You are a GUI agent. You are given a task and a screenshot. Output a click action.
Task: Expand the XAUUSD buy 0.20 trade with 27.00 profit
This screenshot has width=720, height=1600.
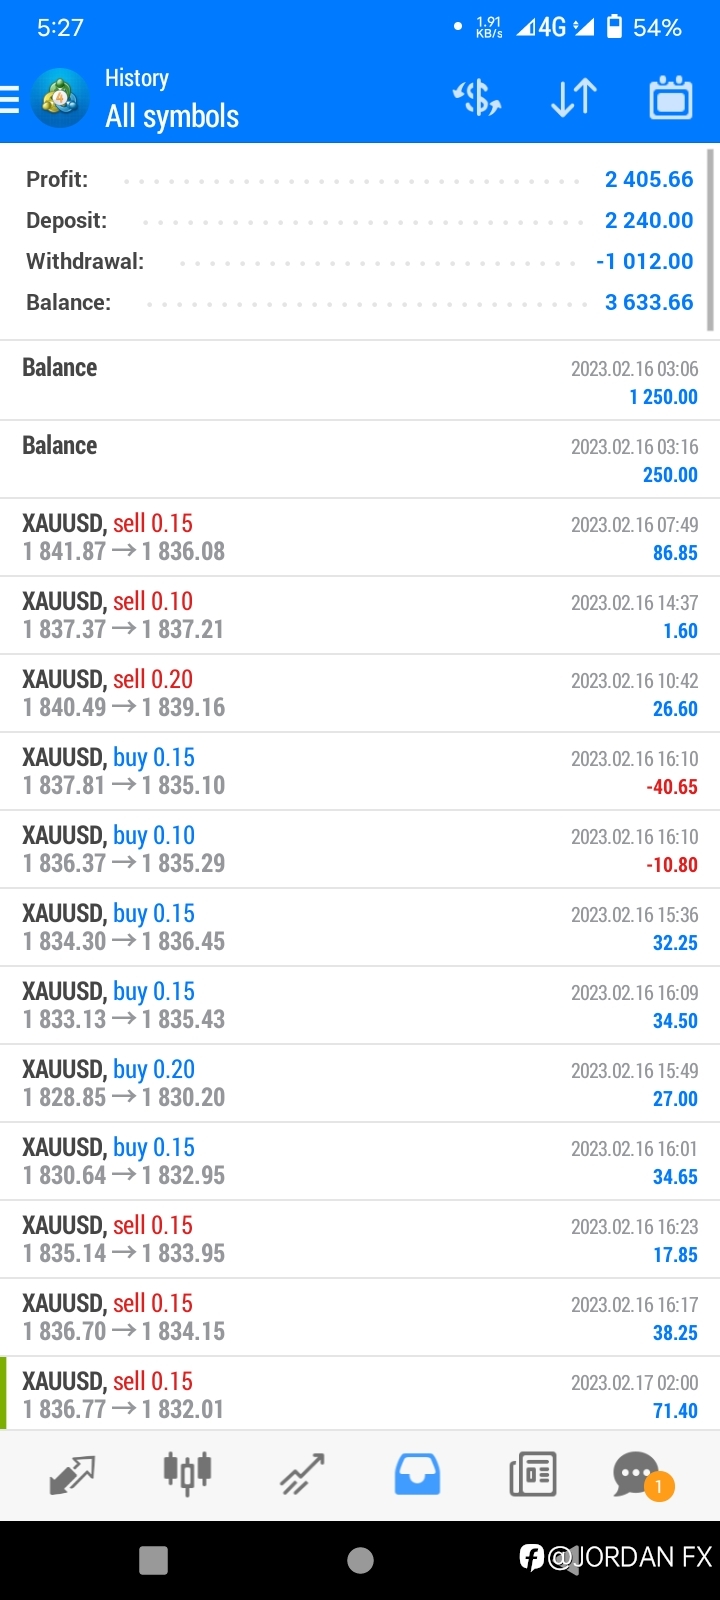(360, 1083)
